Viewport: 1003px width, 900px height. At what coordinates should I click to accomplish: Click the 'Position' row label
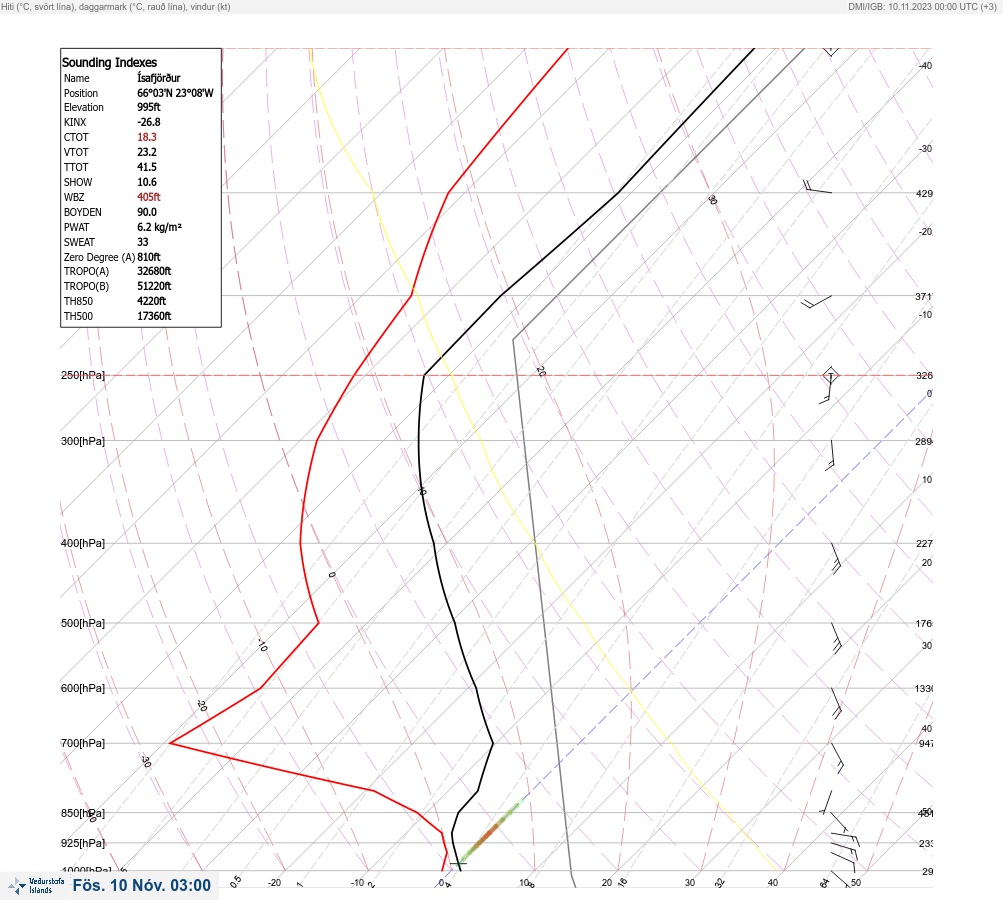(81, 93)
